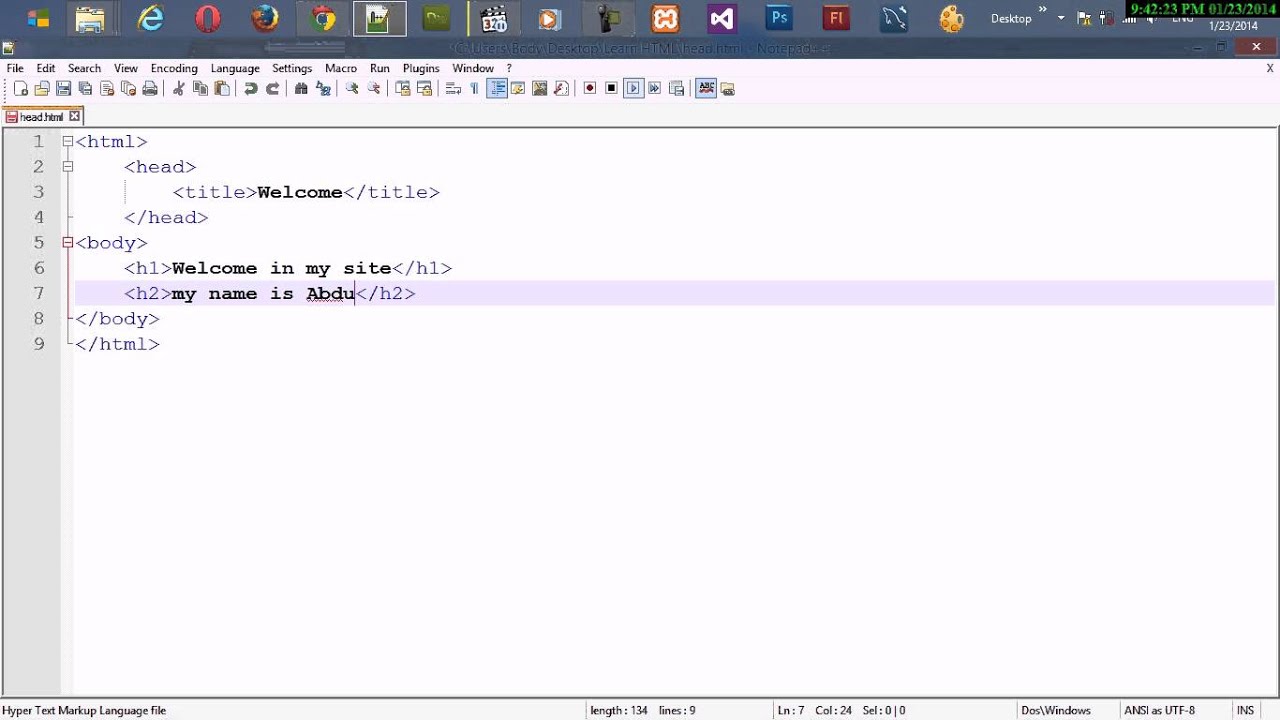The width and height of the screenshot is (1280, 720).
Task: Open Photoshop from the taskbar
Action: pyautogui.click(x=778, y=18)
